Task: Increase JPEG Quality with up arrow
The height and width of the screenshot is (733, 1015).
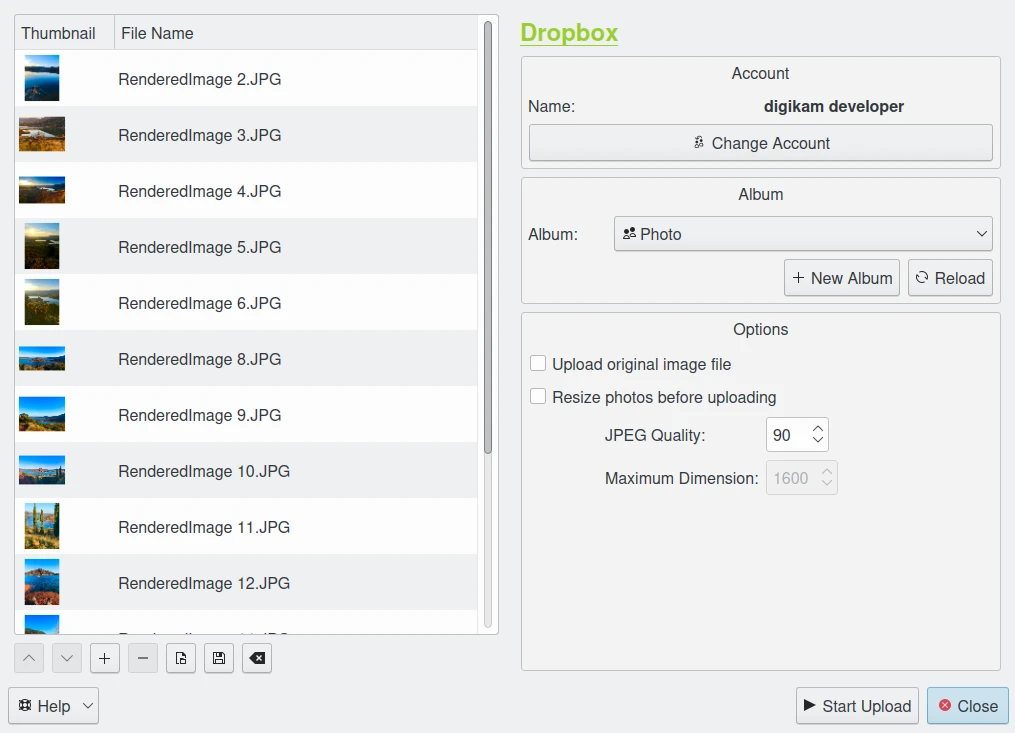Action: coord(818,429)
